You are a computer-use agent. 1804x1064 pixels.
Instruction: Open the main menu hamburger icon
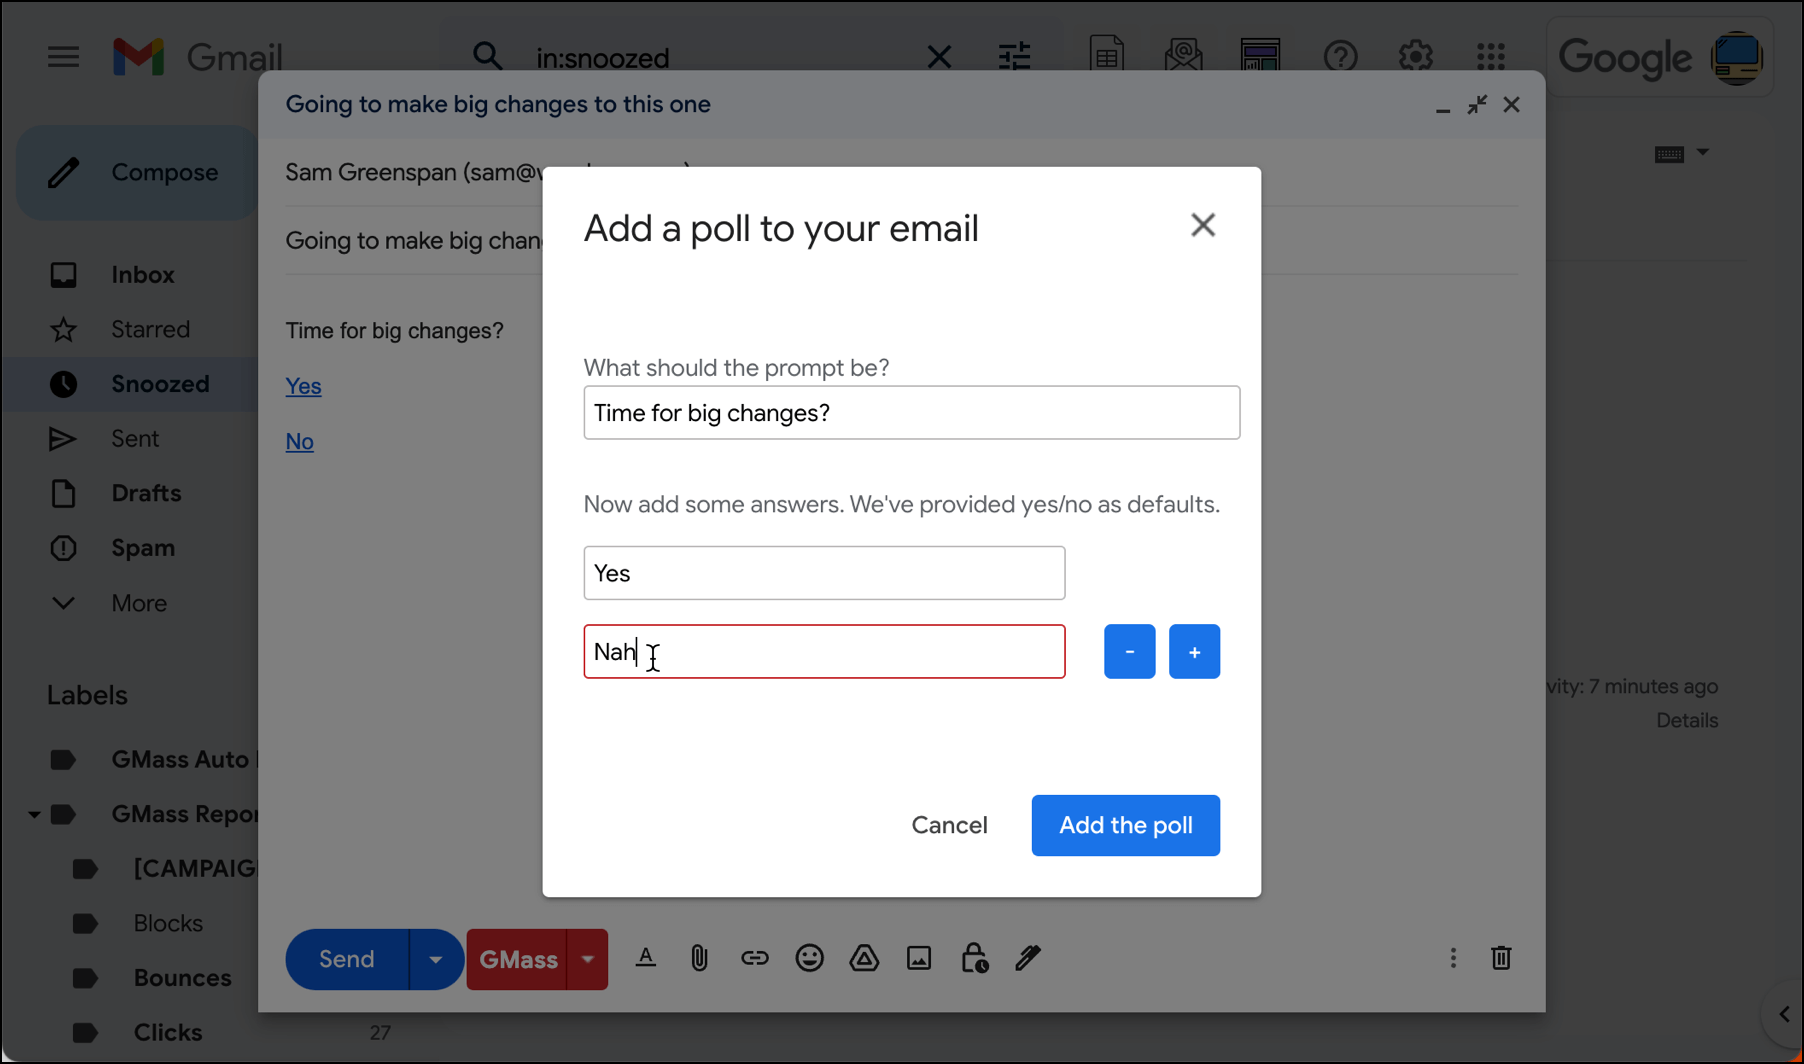coord(63,57)
